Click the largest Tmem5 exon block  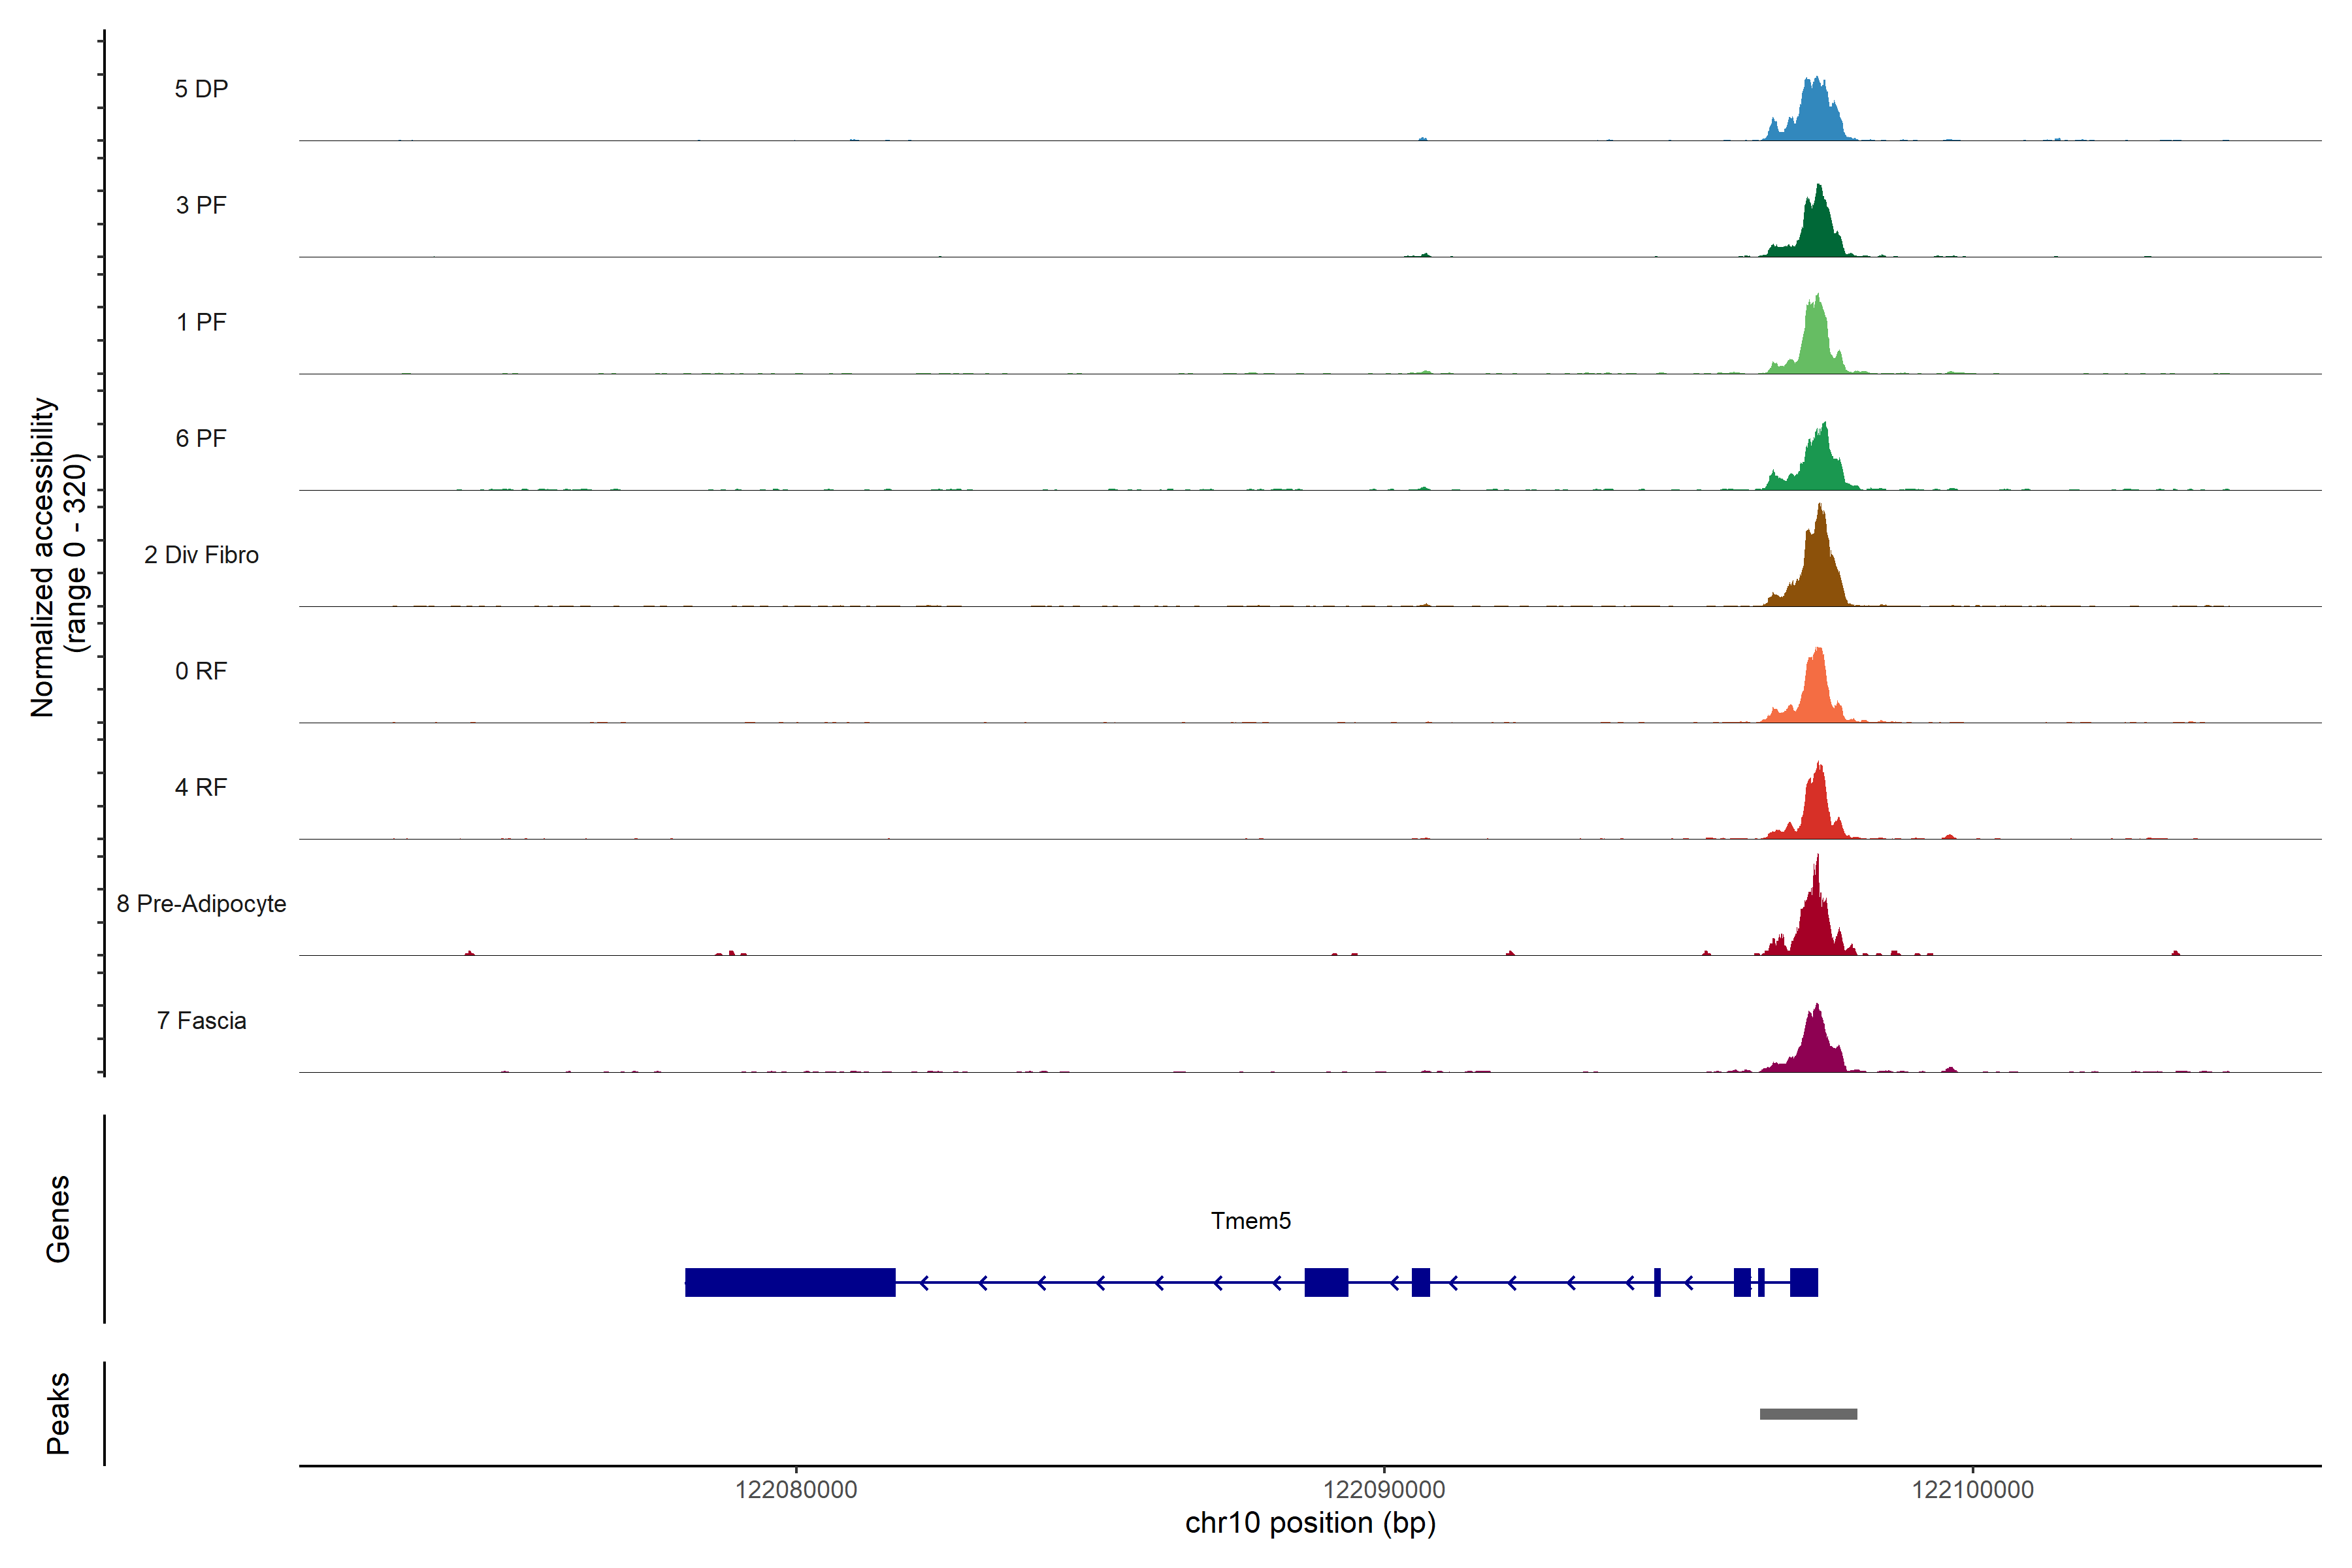pyautogui.click(x=790, y=1282)
